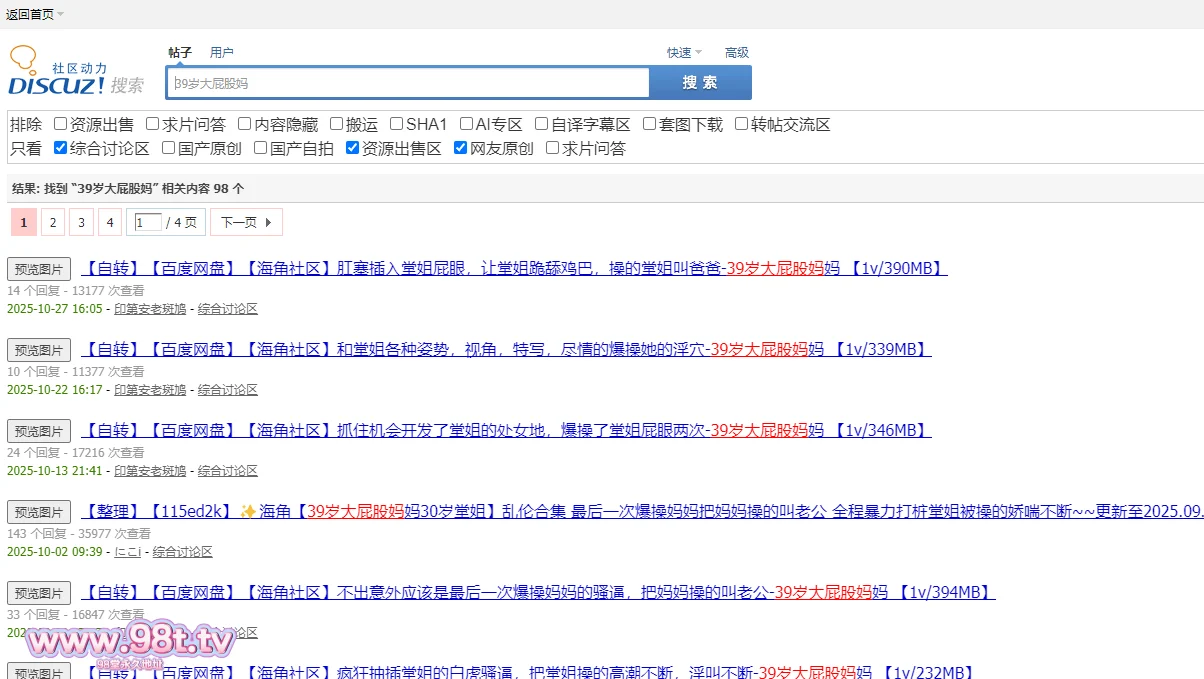Screen dimensions: 1204x679
Task: Click 预览图片 for the first result
Action: 39,269
